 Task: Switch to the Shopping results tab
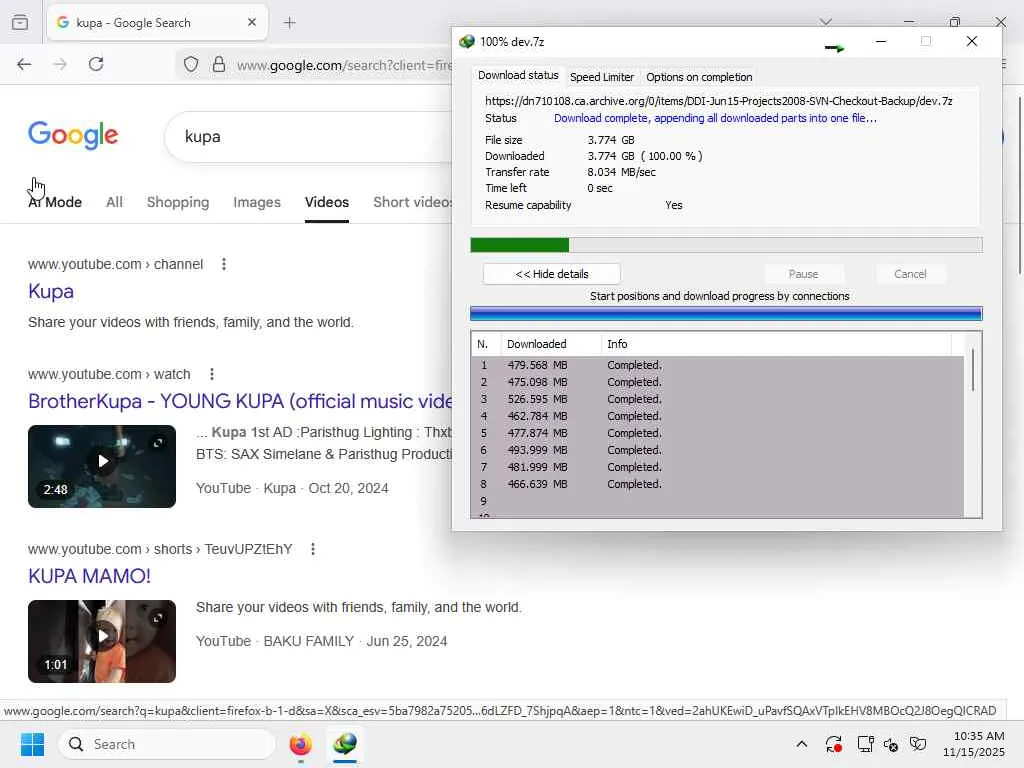(x=178, y=202)
